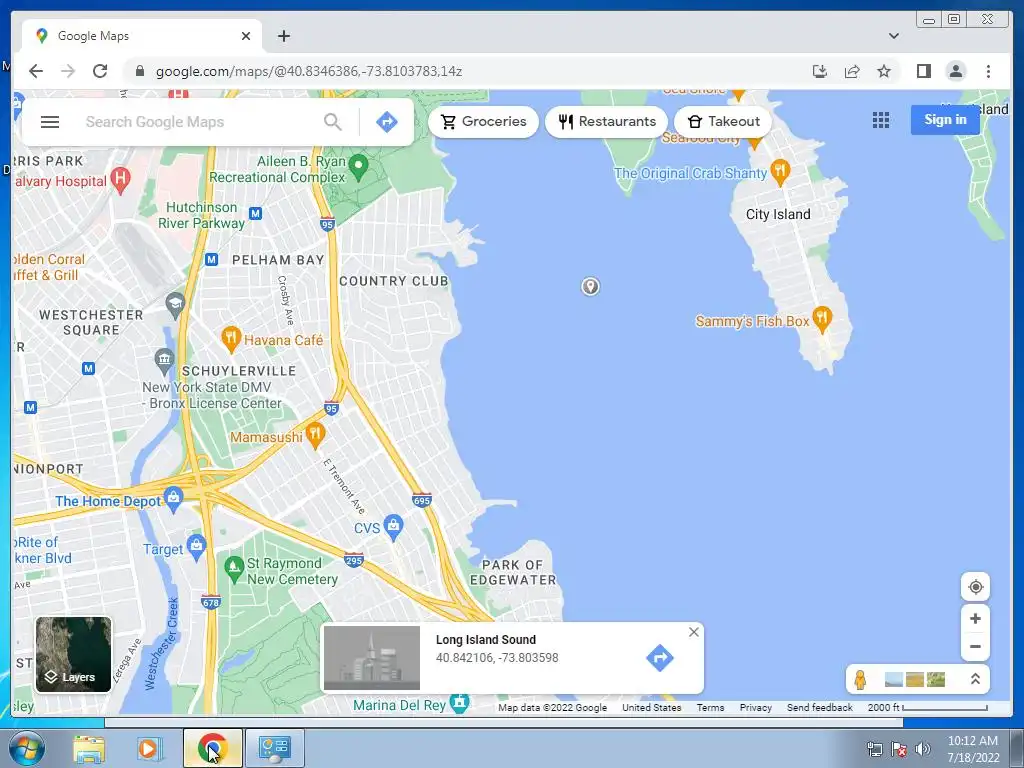Open the Google Maps hamburger menu
1024x768 pixels.
tap(50, 121)
